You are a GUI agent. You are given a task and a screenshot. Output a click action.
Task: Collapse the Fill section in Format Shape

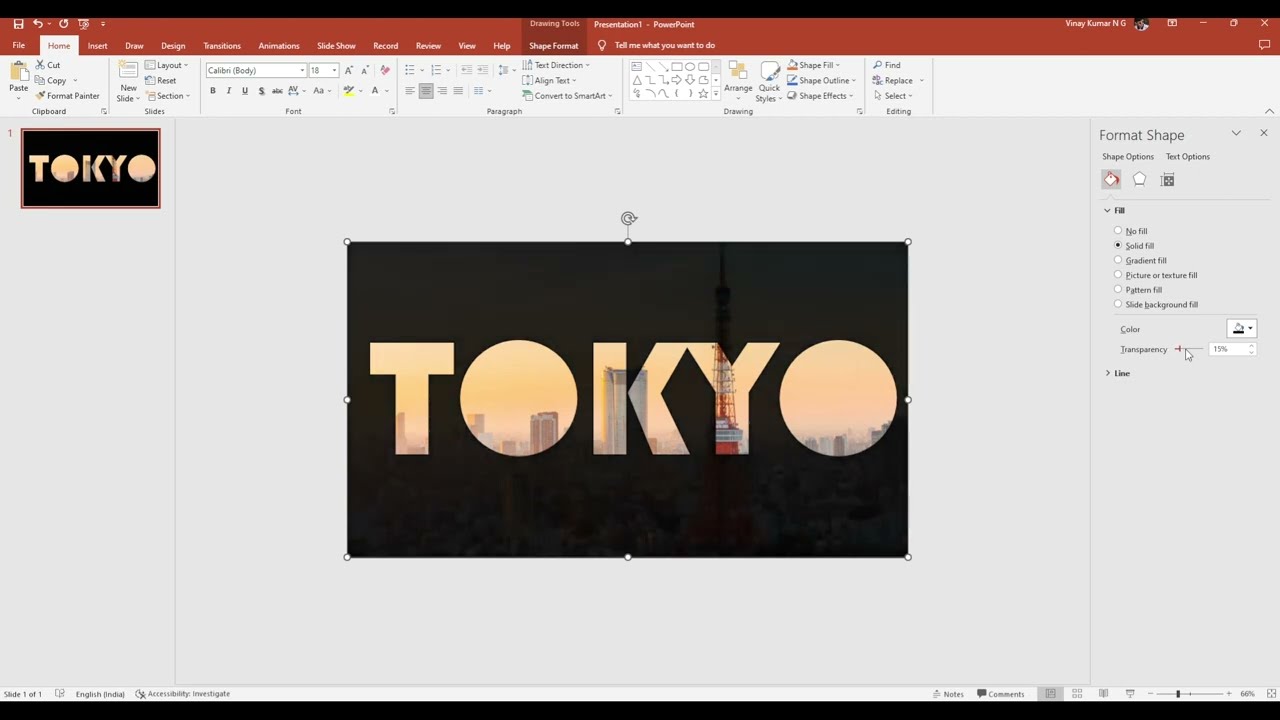tap(1115, 210)
